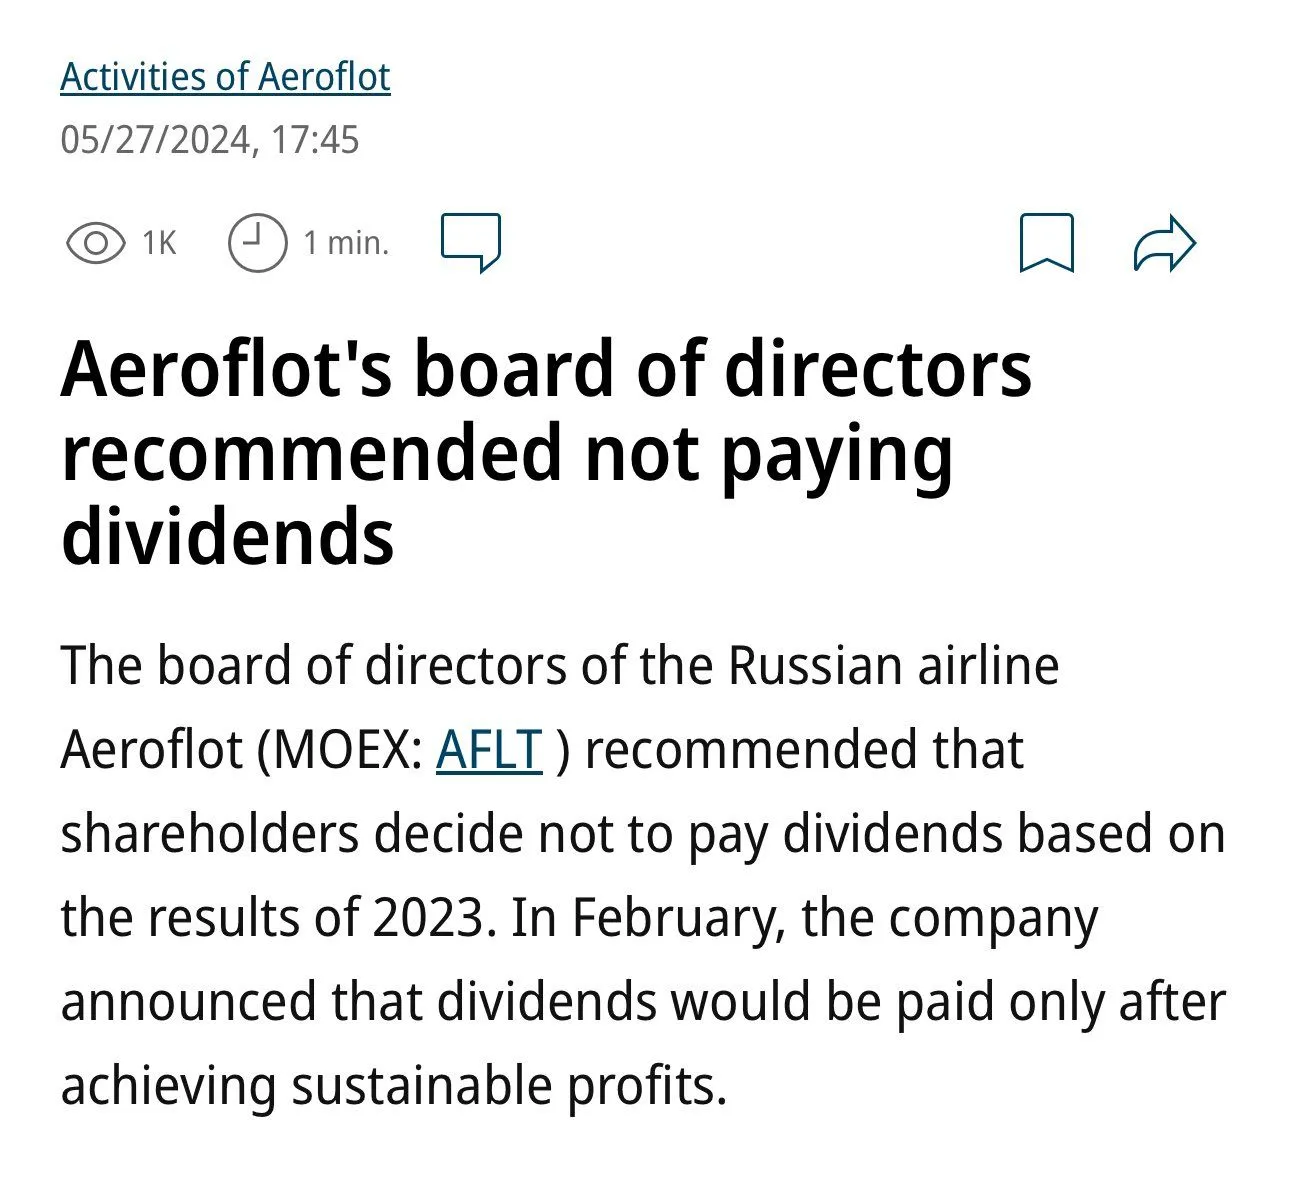1290x1185 pixels.
Task: Click the 1K view count
Action: click(159, 243)
